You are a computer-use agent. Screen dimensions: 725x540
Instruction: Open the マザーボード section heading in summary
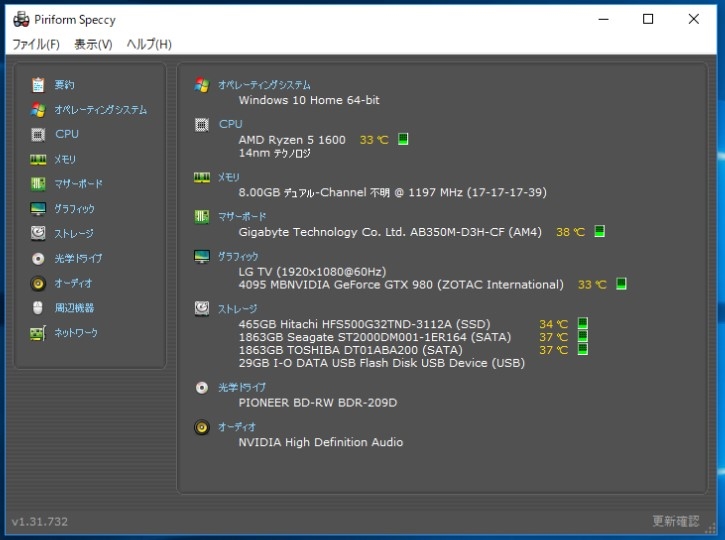(242, 216)
